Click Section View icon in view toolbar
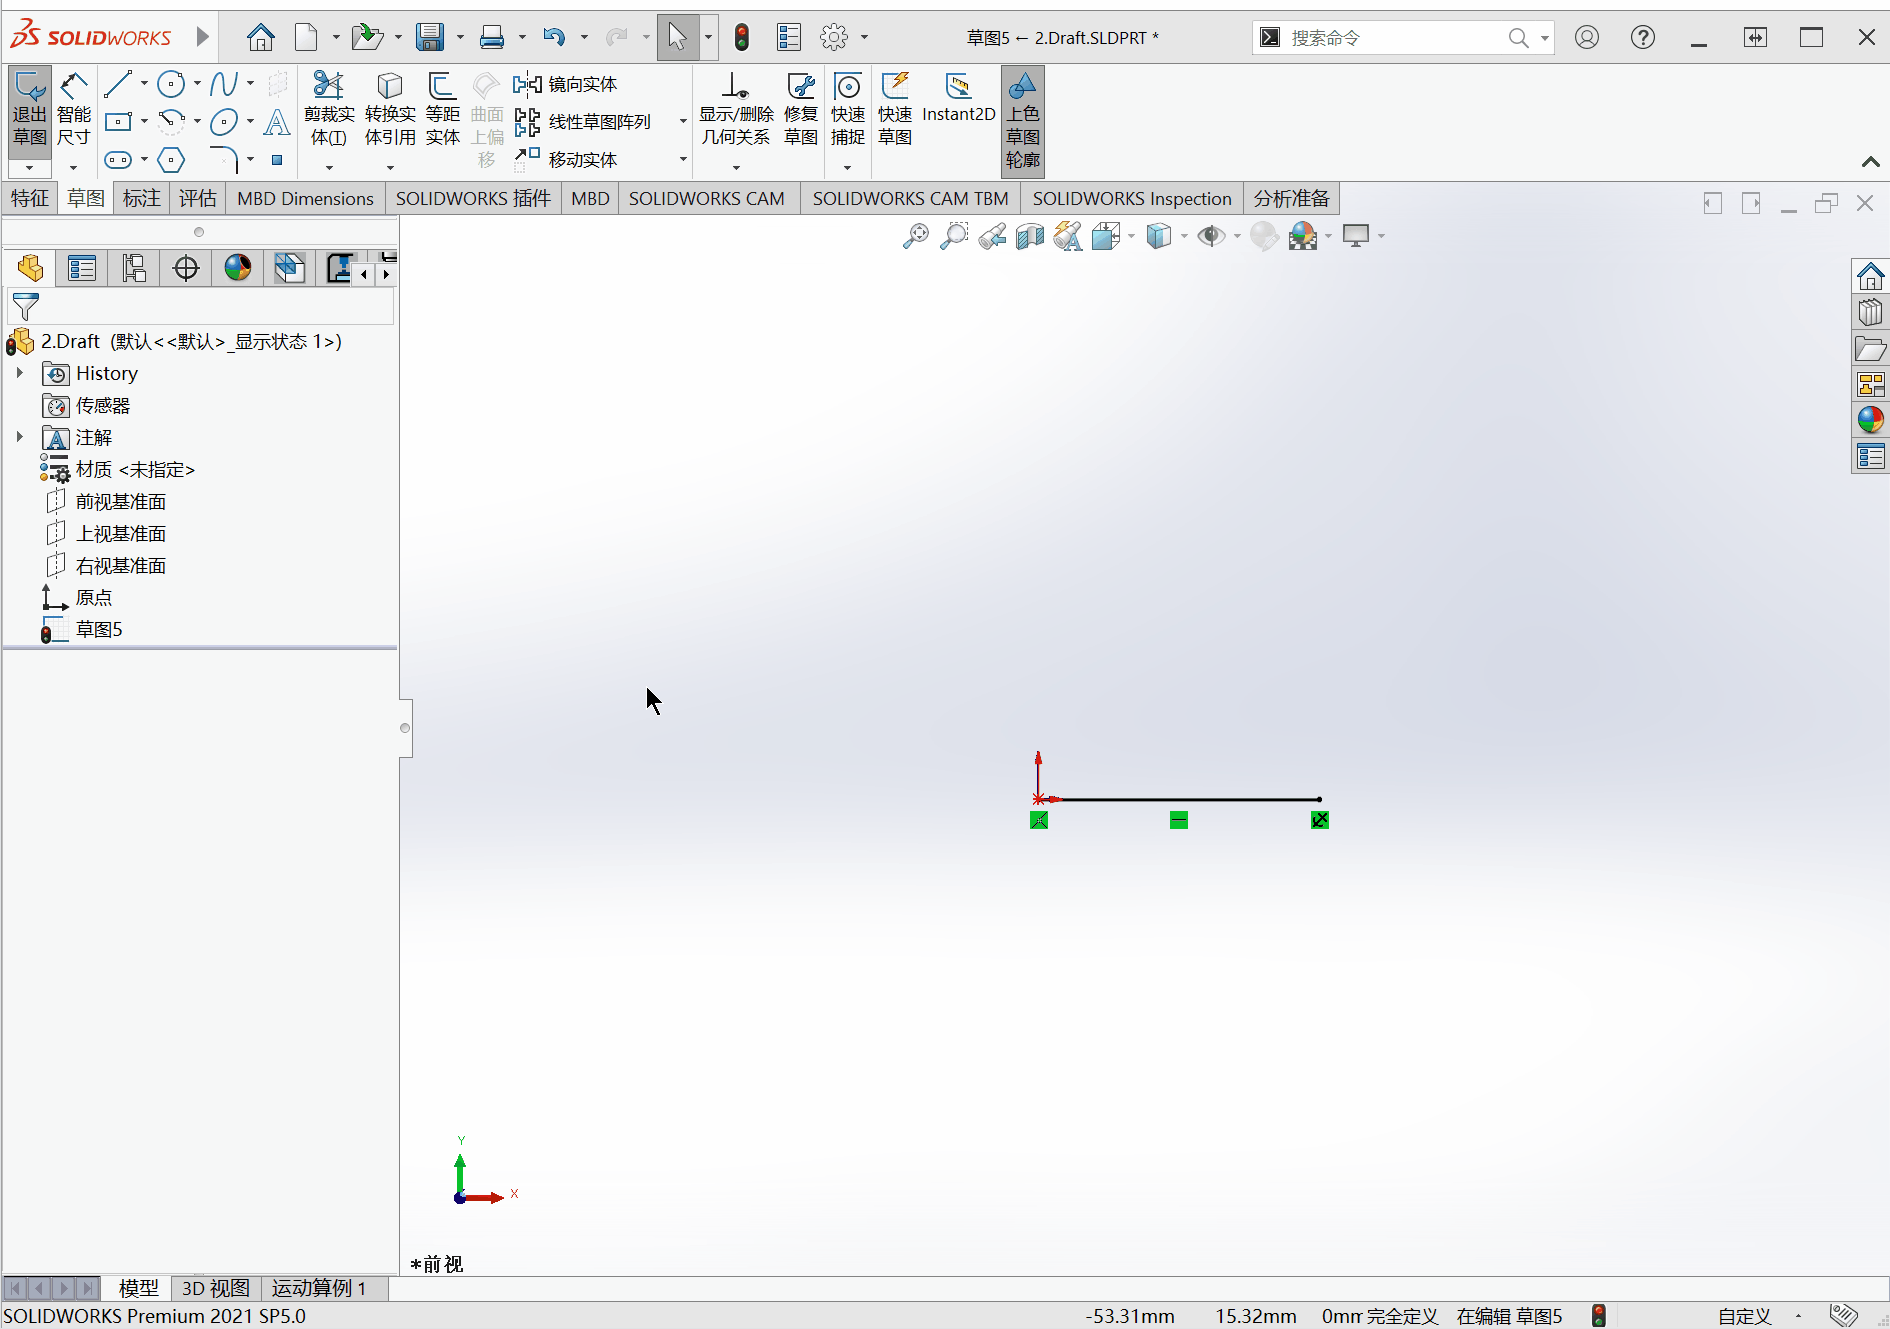This screenshot has height=1329, width=1890. pos(1030,236)
